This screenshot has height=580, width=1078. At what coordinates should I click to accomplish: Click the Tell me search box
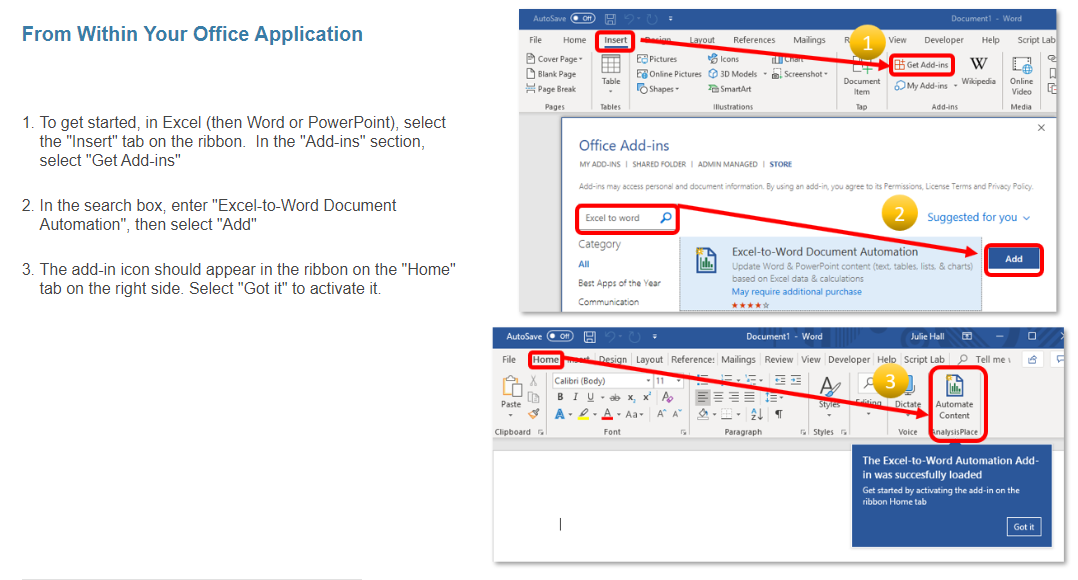pyautogui.click(x=985, y=359)
